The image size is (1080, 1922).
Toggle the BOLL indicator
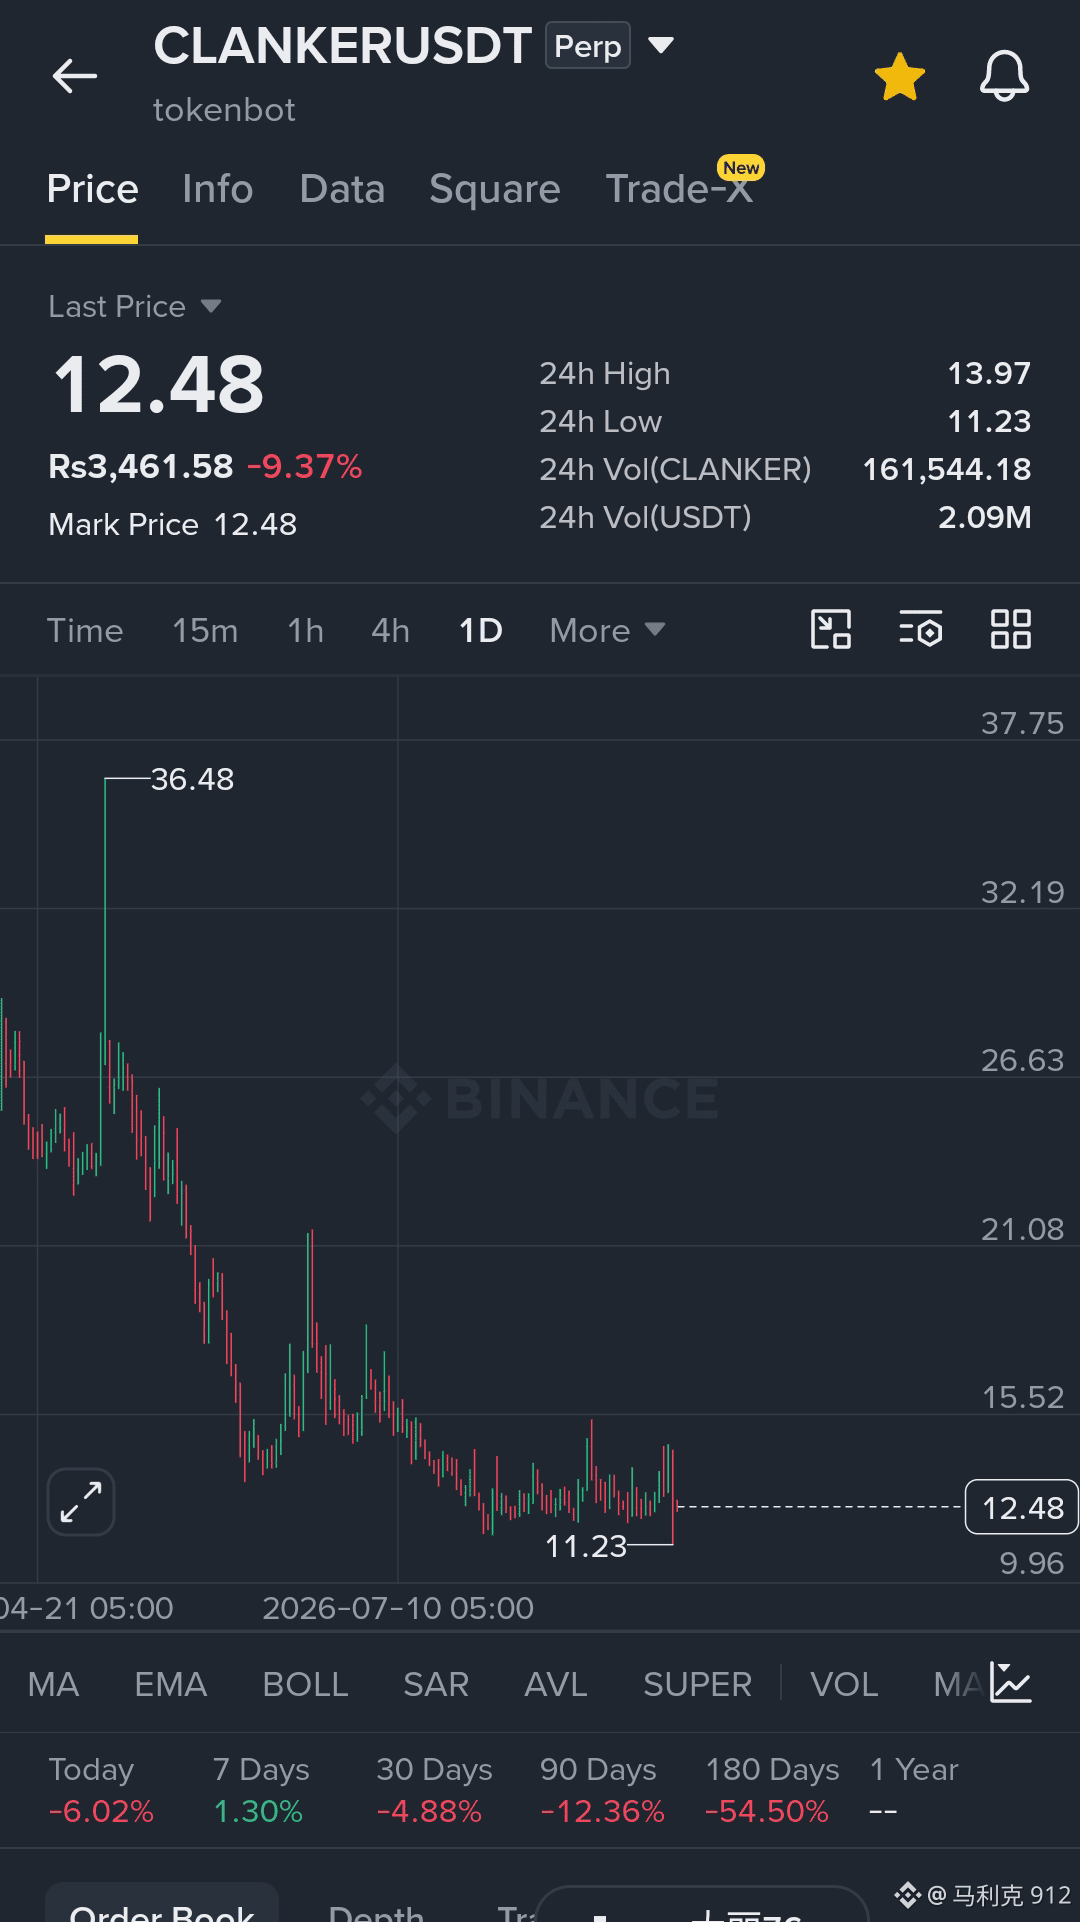coord(305,1685)
